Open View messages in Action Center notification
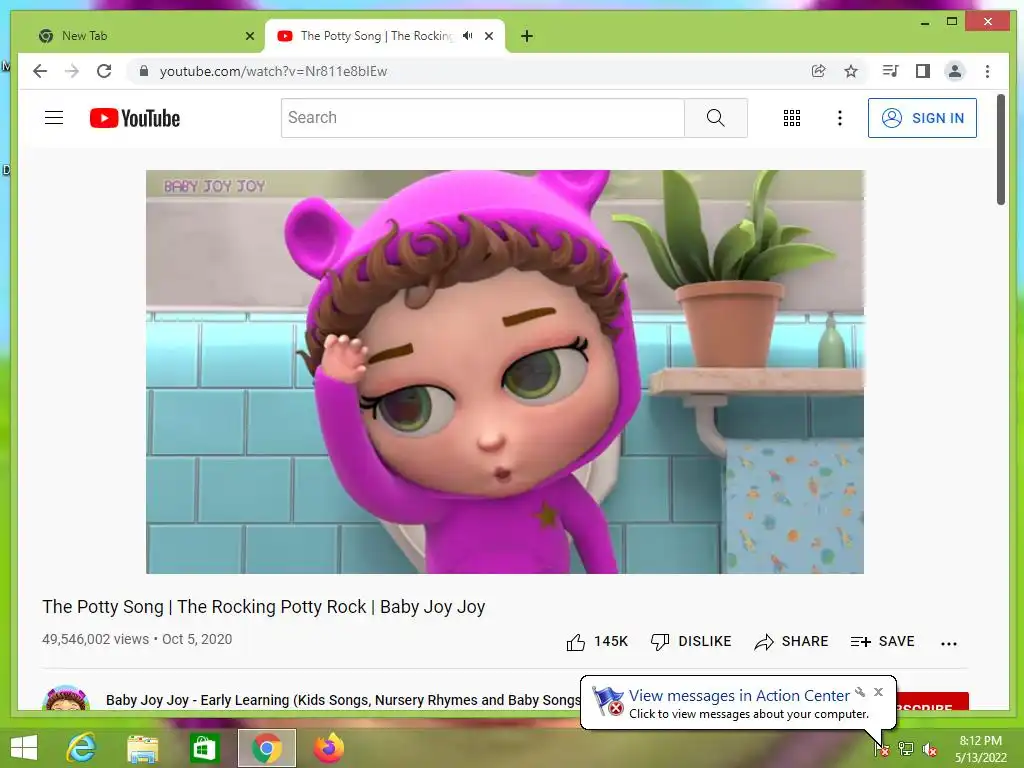The width and height of the screenshot is (1024, 768). [739, 696]
